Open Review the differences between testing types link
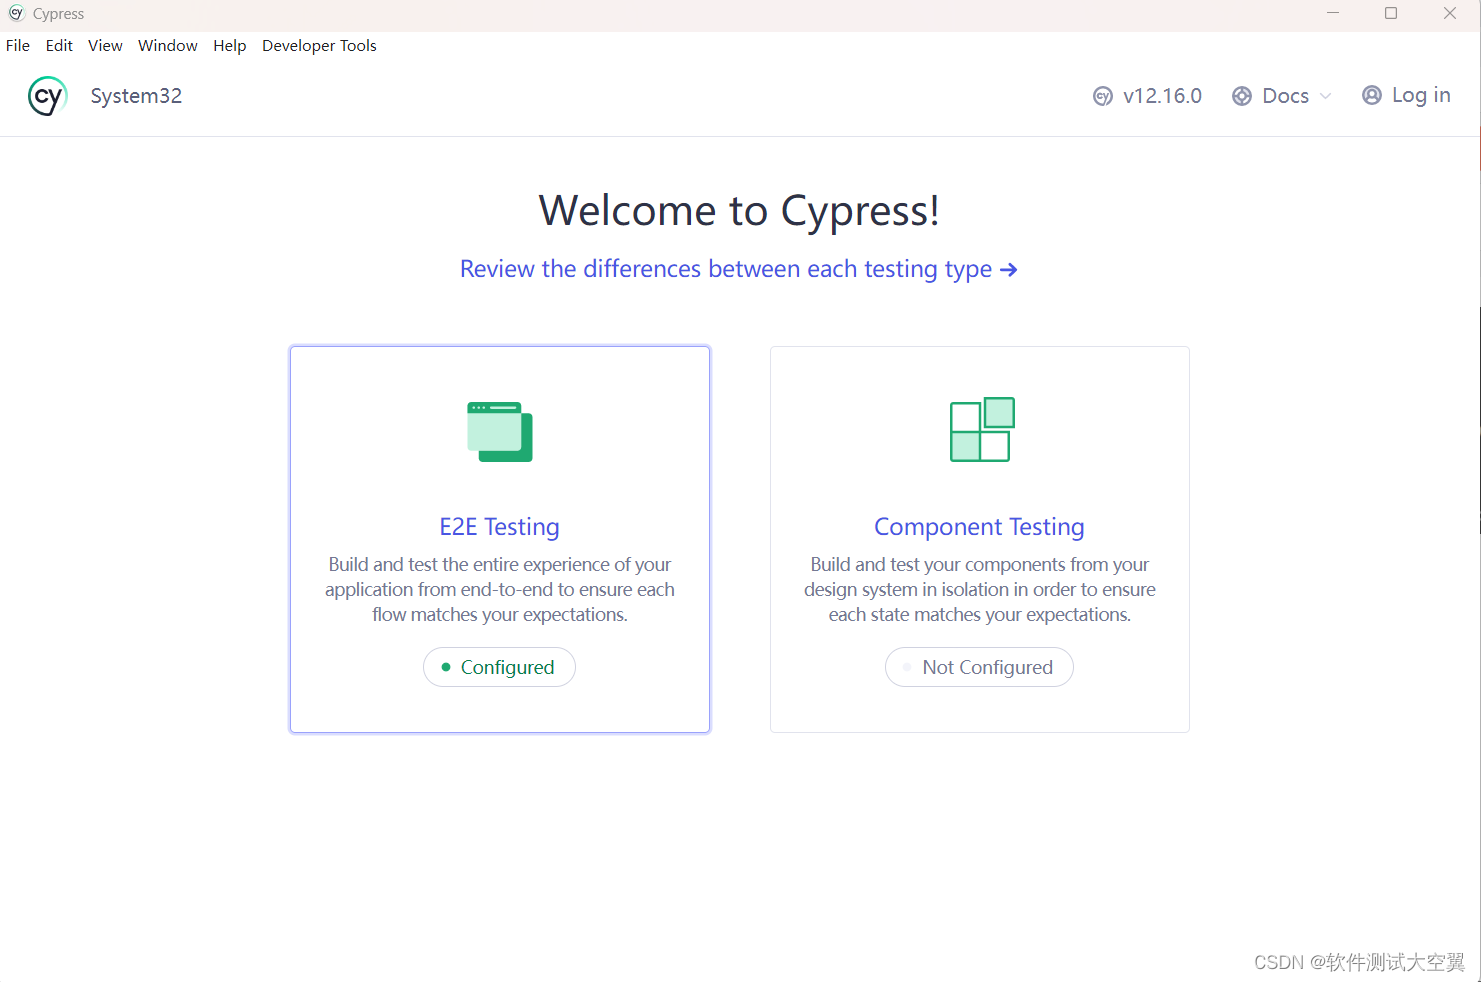1481x982 pixels. tap(739, 269)
